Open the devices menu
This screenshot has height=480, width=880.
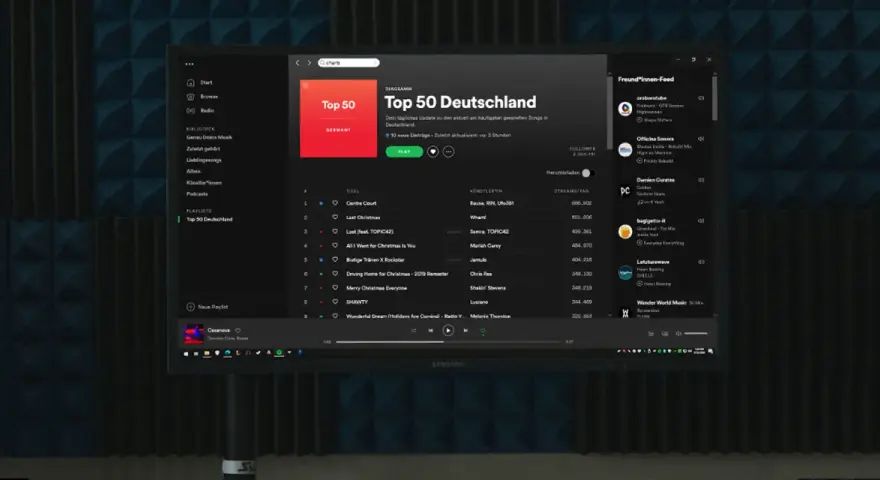tap(665, 333)
